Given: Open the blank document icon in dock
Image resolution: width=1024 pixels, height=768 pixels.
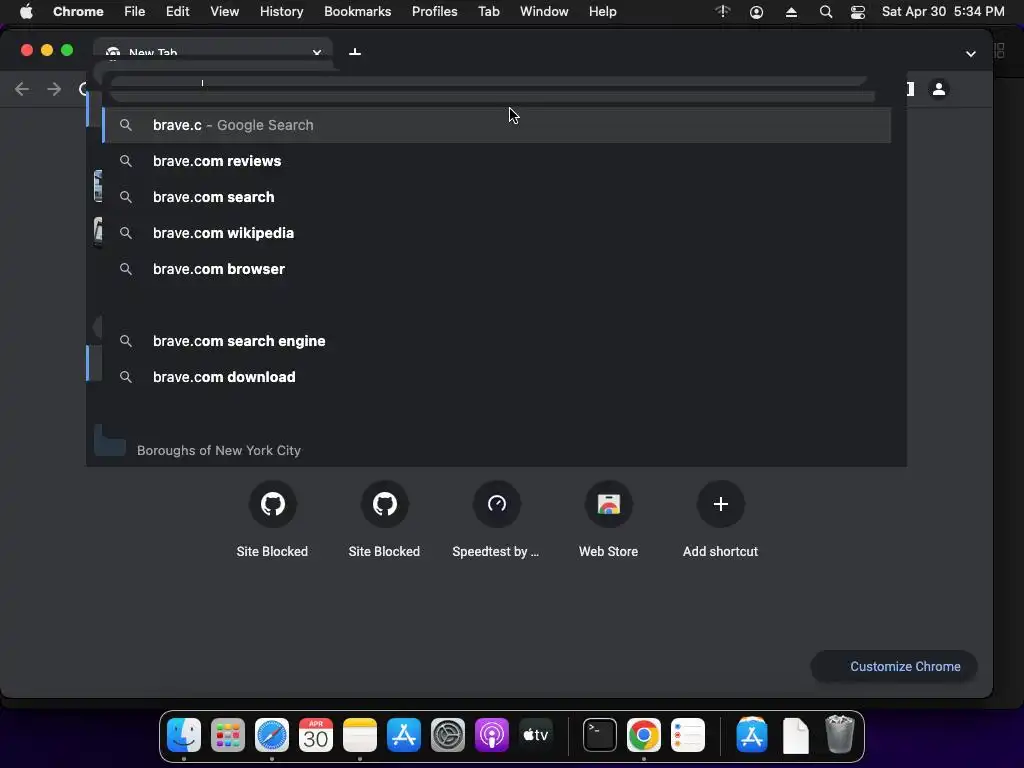Looking at the screenshot, I should [x=795, y=735].
